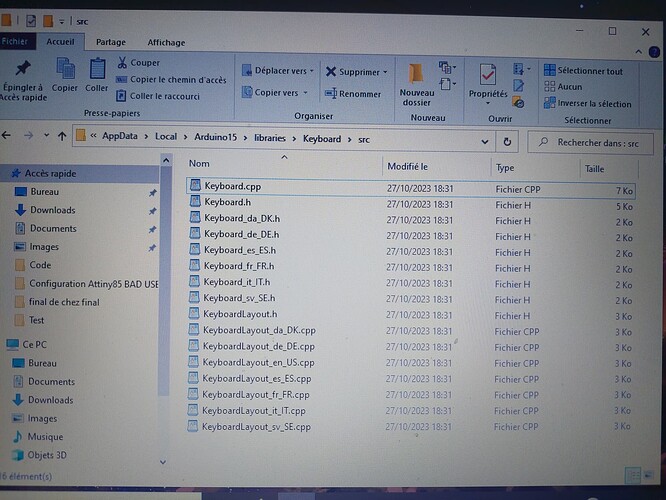Open Configuration Attiny85 BAD USB folder
This screenshot has height=500, width=666.
tap(94, 284)
